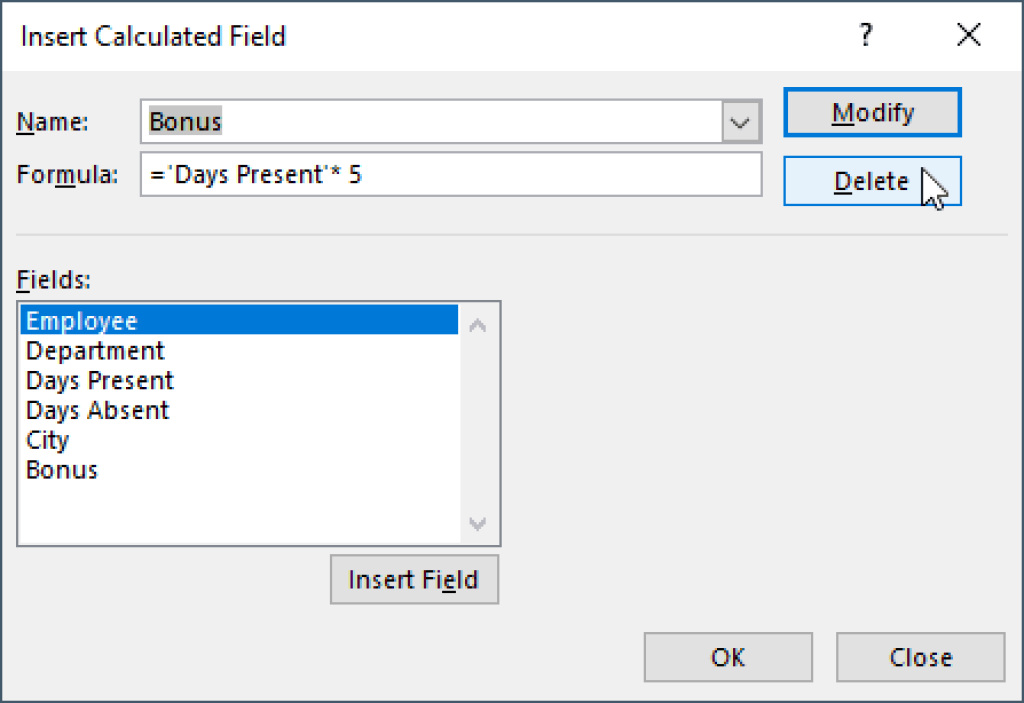This screenshot has width=1024, height=703.
Task: Click the Delete button
Action: tap(871, 181)
